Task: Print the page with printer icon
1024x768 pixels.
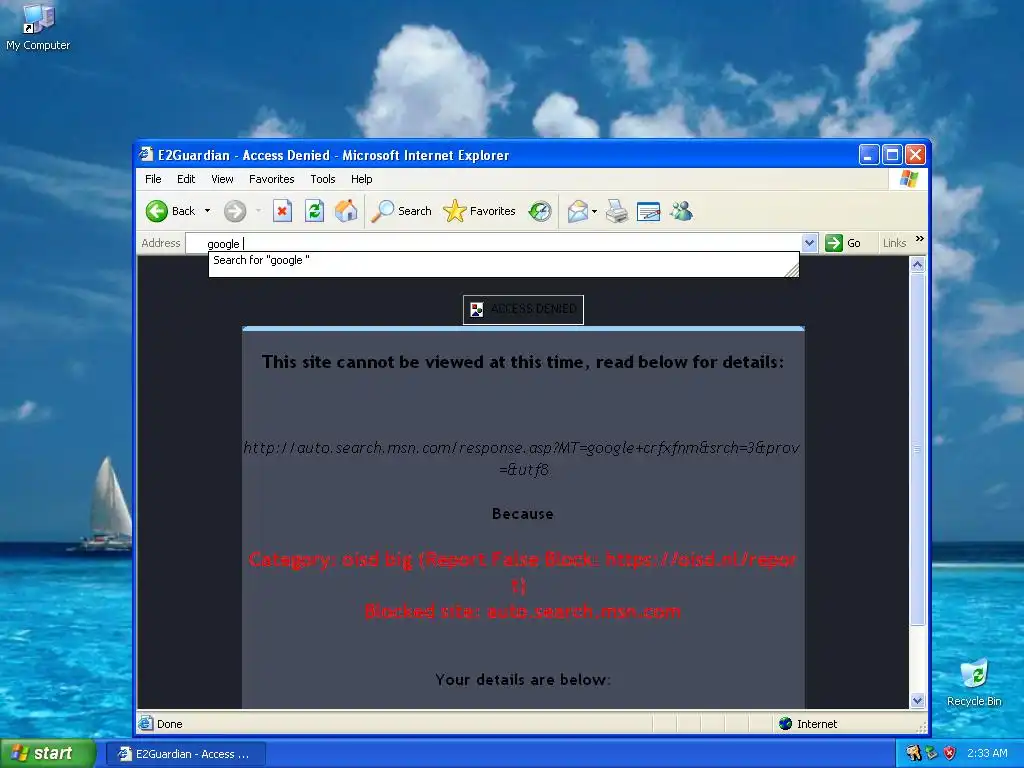Action: click(x=616, y=211)
